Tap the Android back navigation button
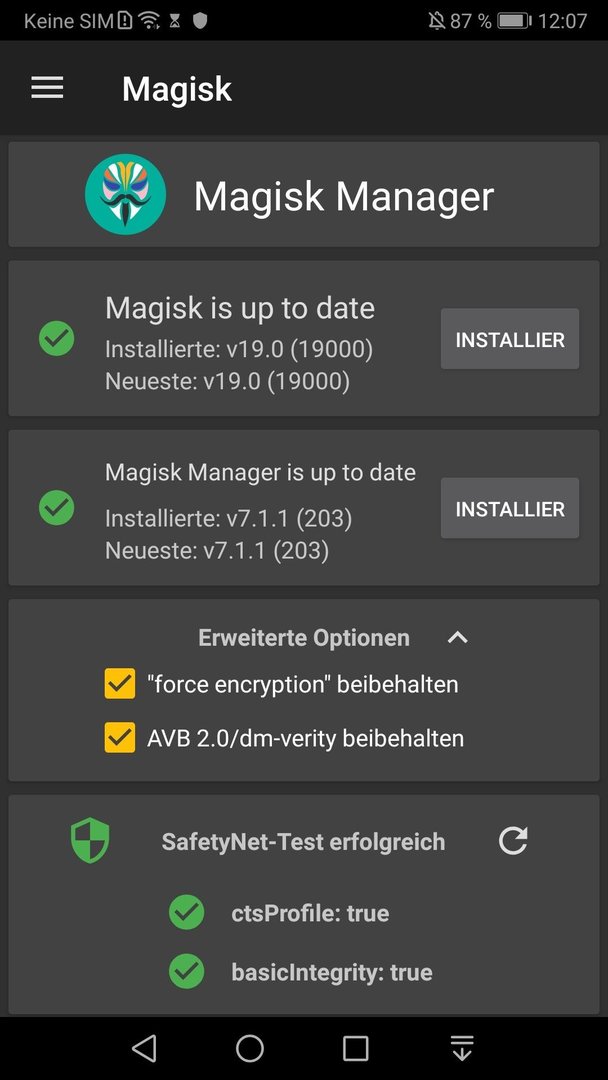This screenshot has width=608, height=1080. [x=144, y=1048]
